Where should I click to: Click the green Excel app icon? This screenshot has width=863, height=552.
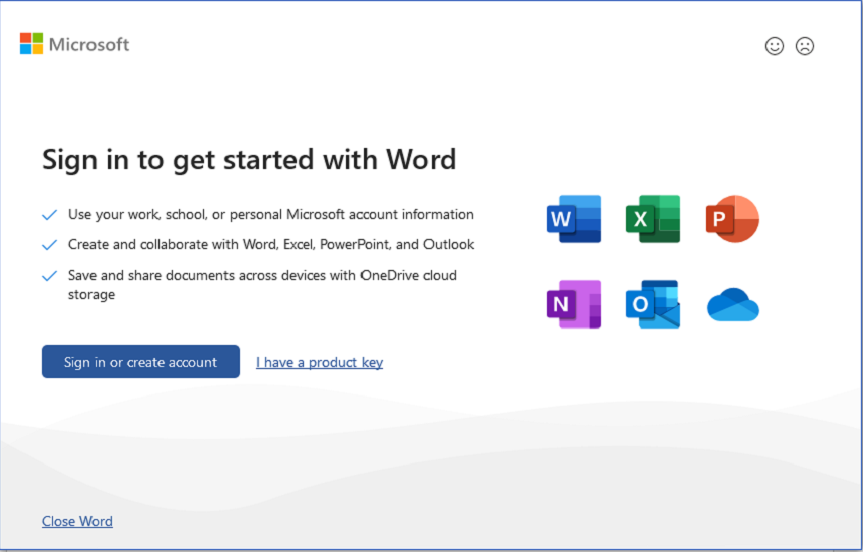click(652, 219)
